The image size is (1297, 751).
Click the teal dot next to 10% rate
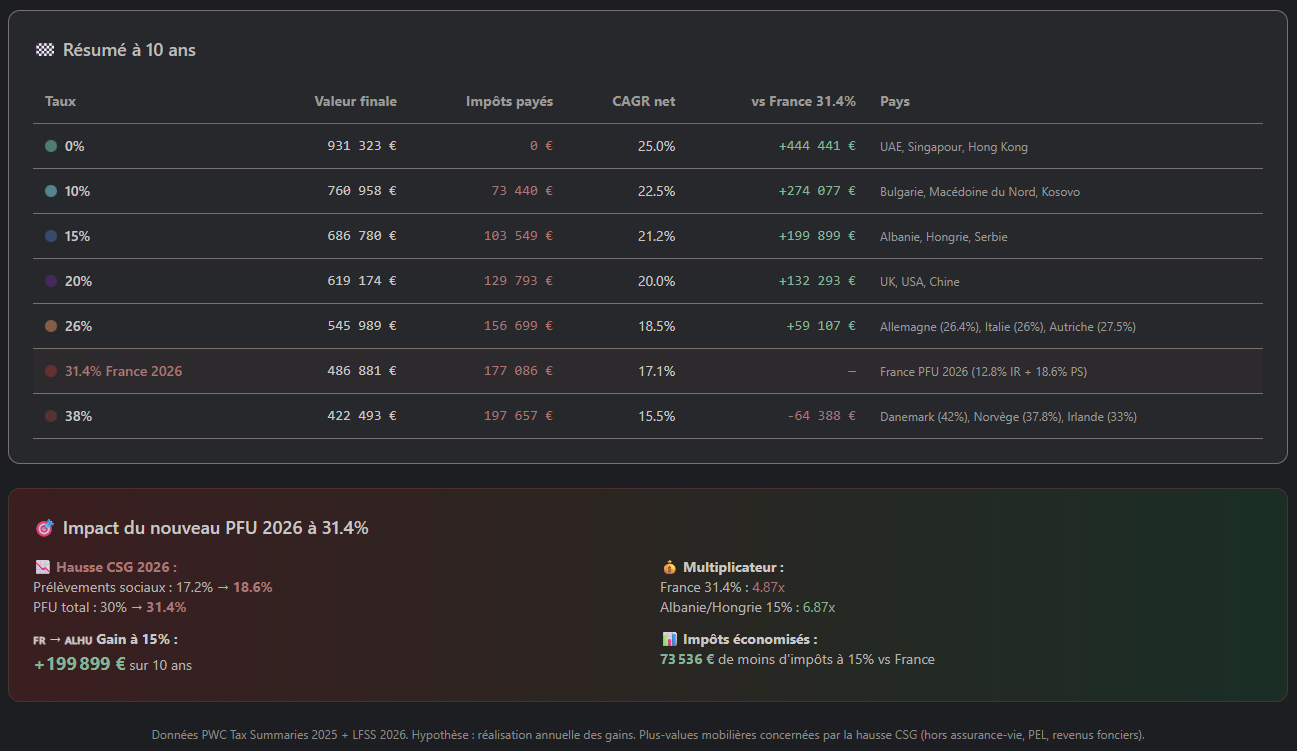(51, 191)
